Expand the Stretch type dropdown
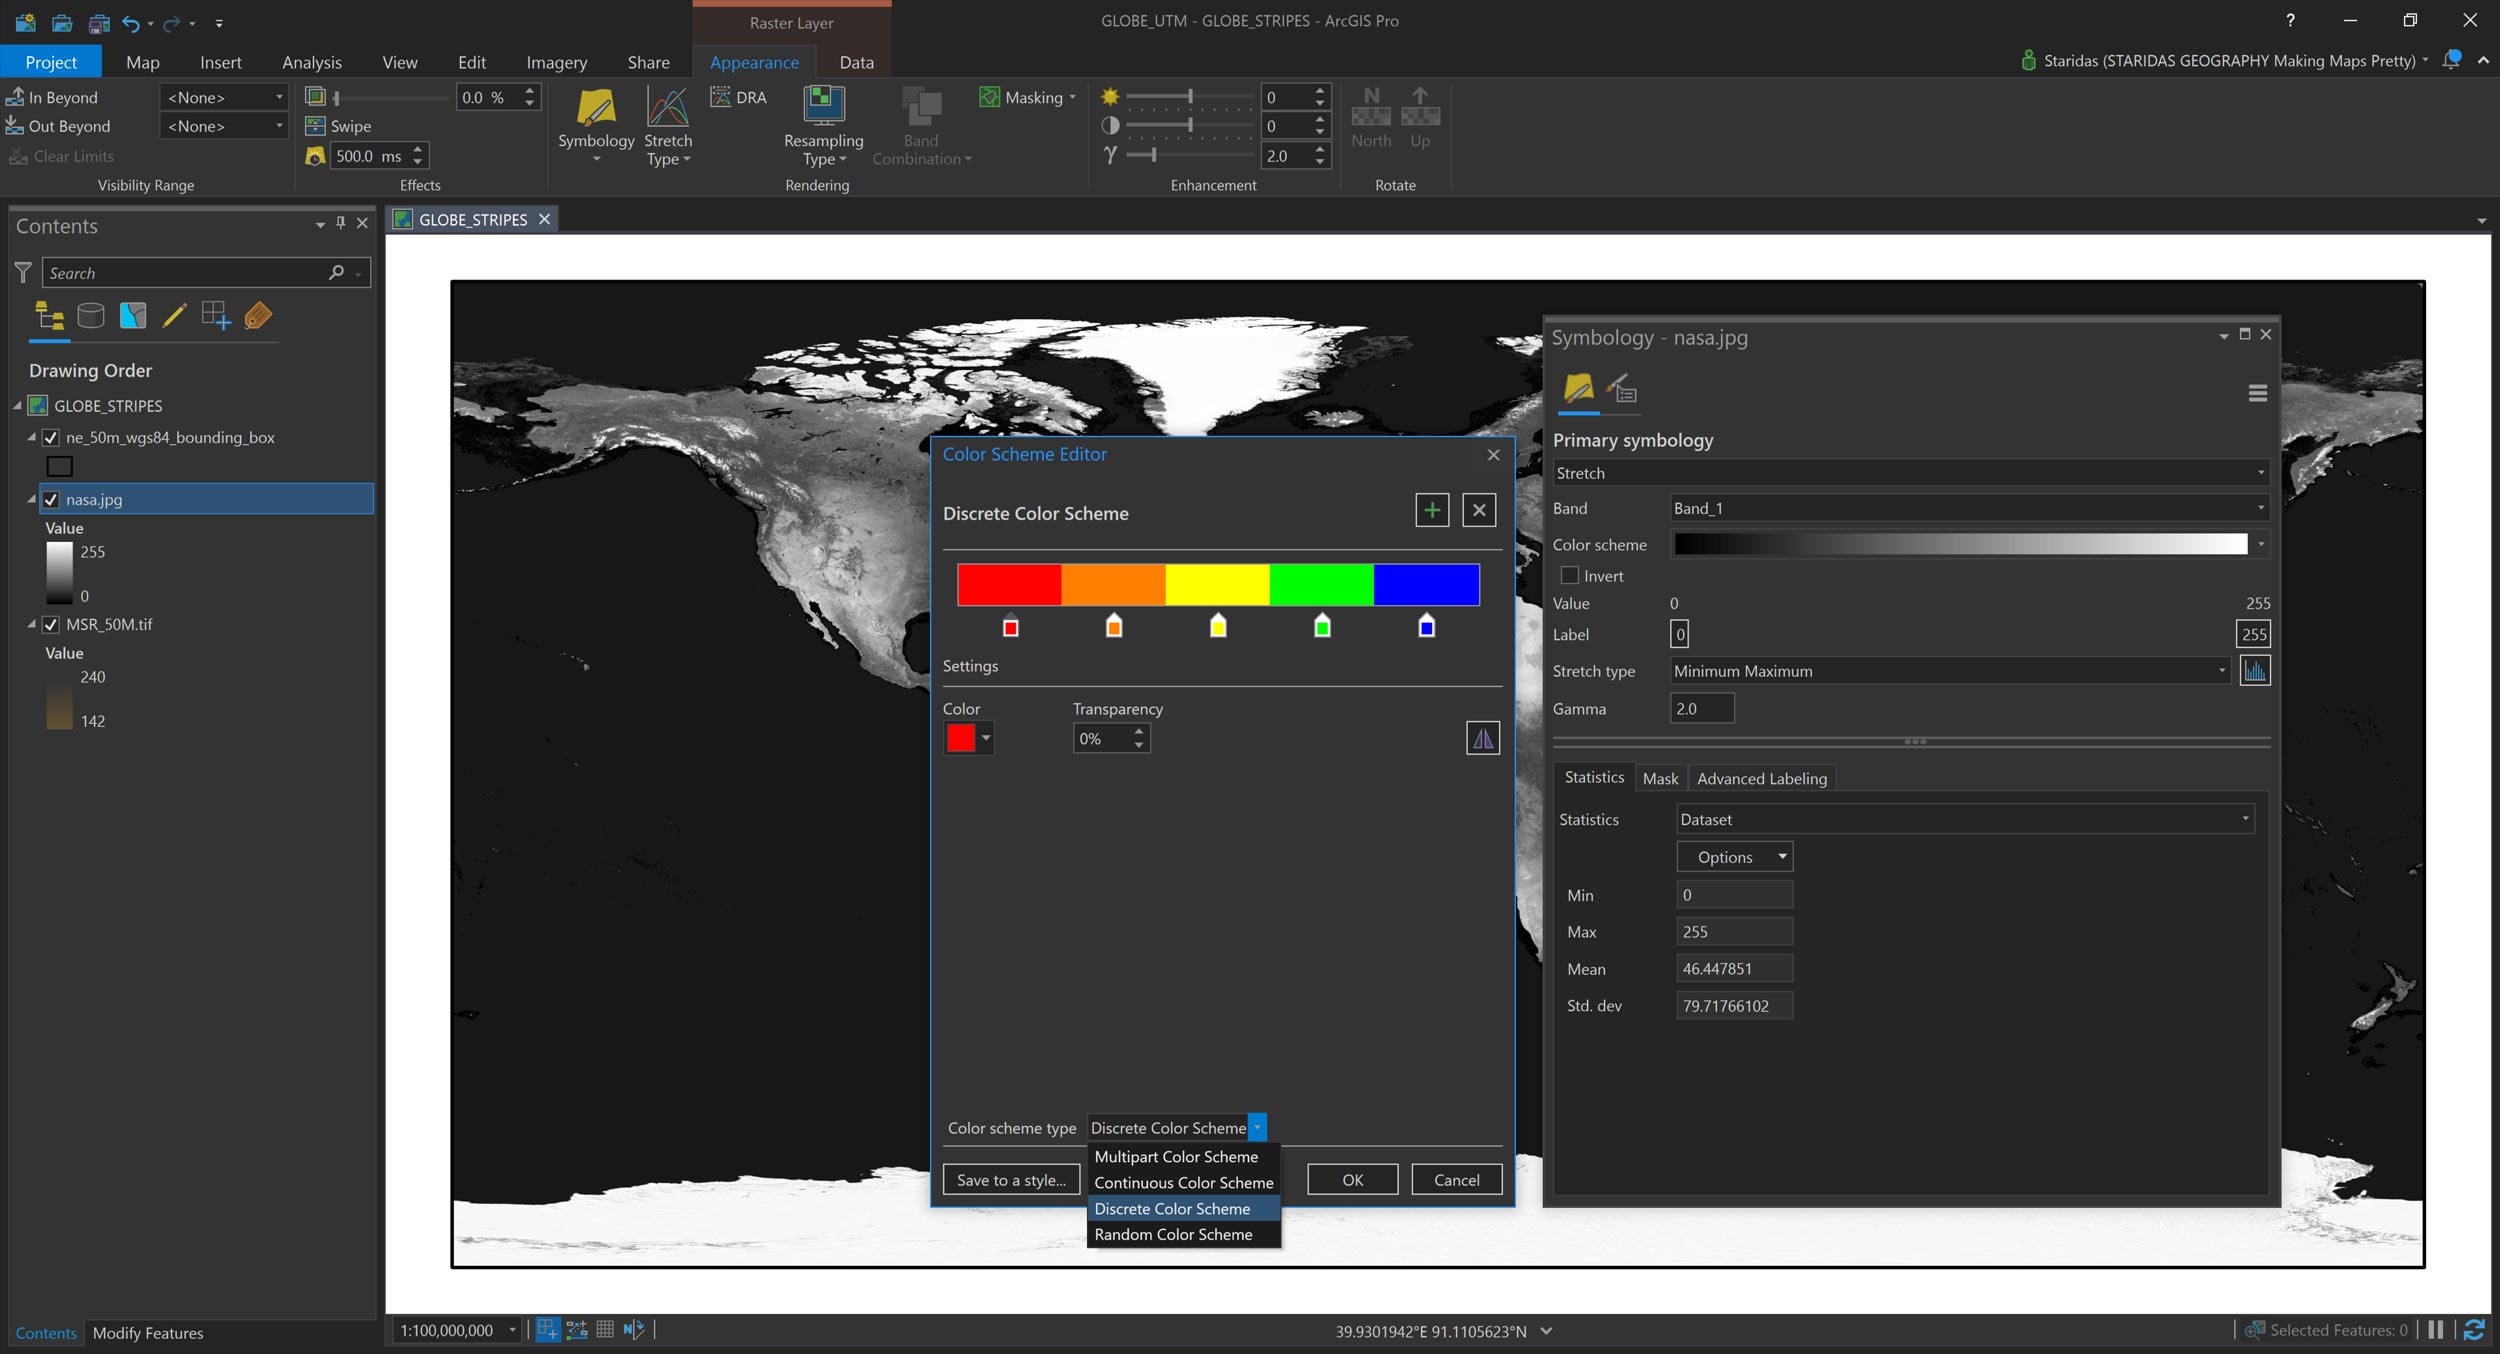The width and height of the screenshot is (2500, 1354). click(x=2221, y=671)
